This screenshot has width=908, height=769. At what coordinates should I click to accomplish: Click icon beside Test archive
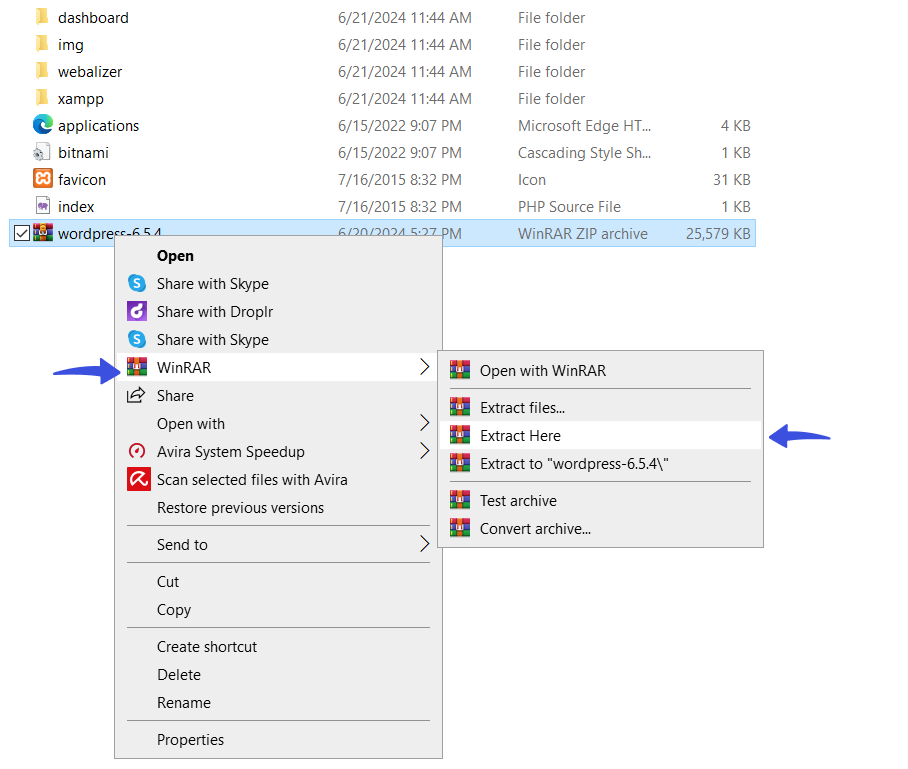point(460,499)
